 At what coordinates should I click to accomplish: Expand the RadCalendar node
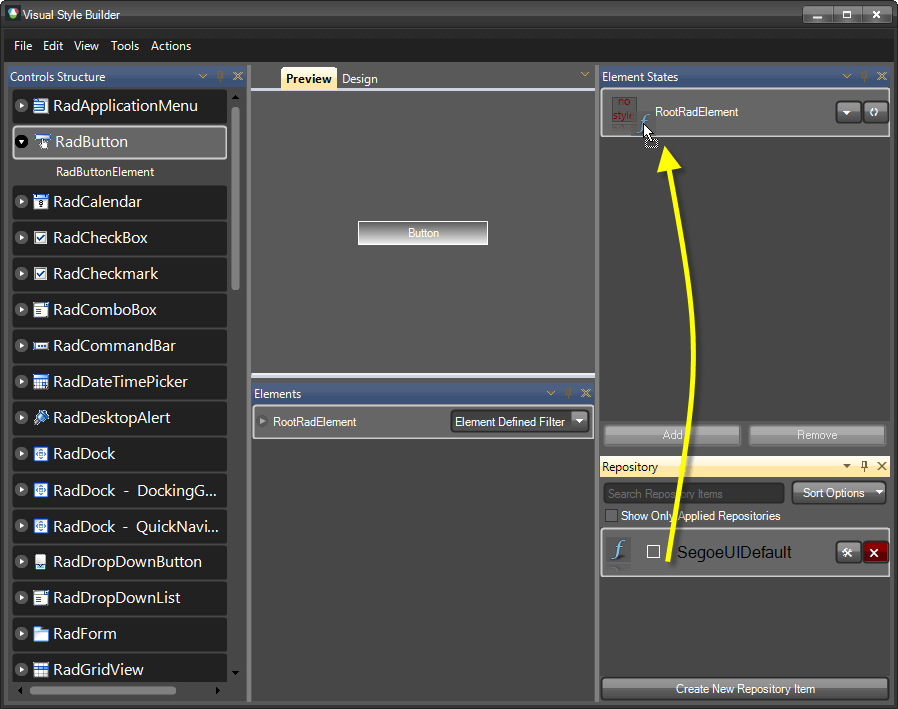pos(22,202)
